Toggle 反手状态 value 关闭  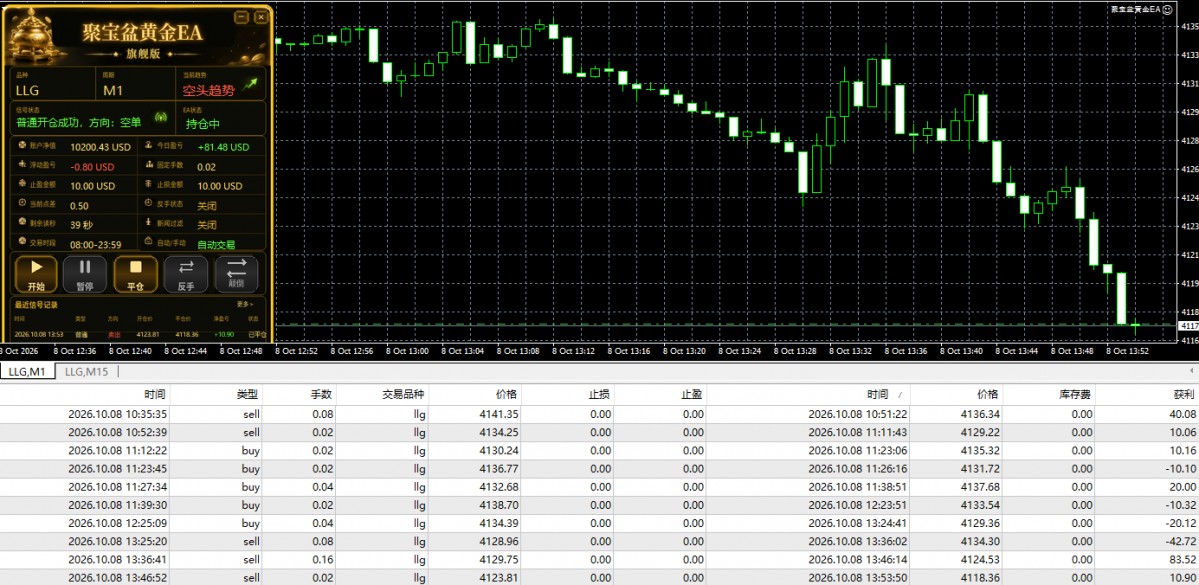(x=206, y=206)
